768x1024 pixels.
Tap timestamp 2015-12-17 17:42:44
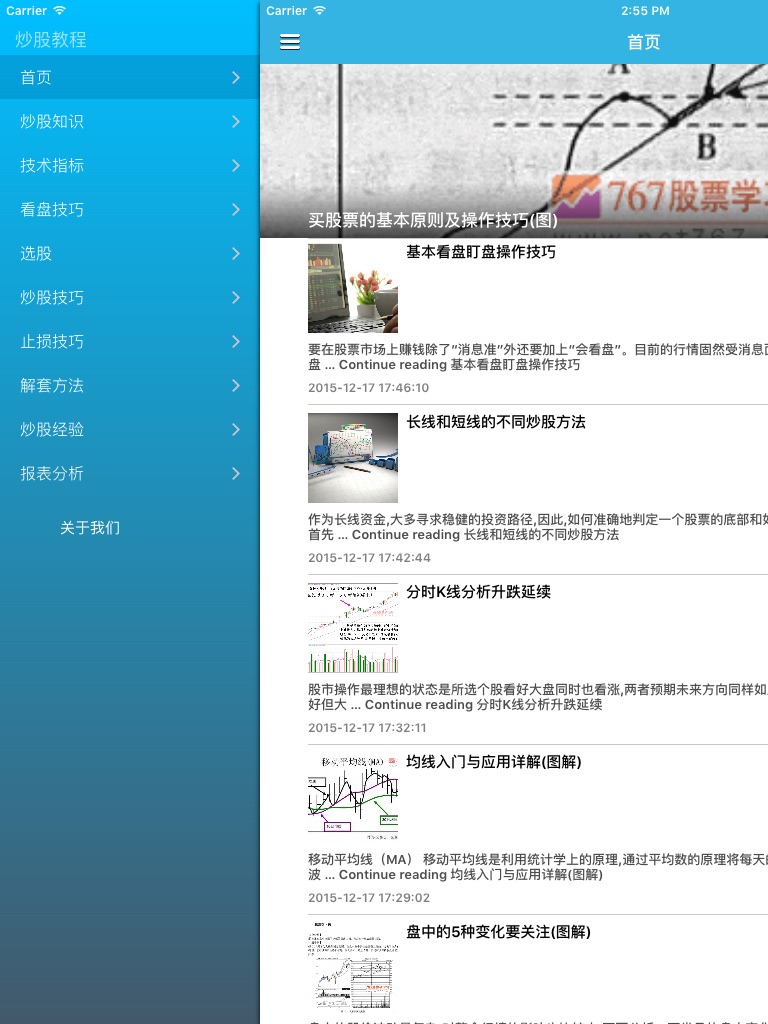coord(370,558)
